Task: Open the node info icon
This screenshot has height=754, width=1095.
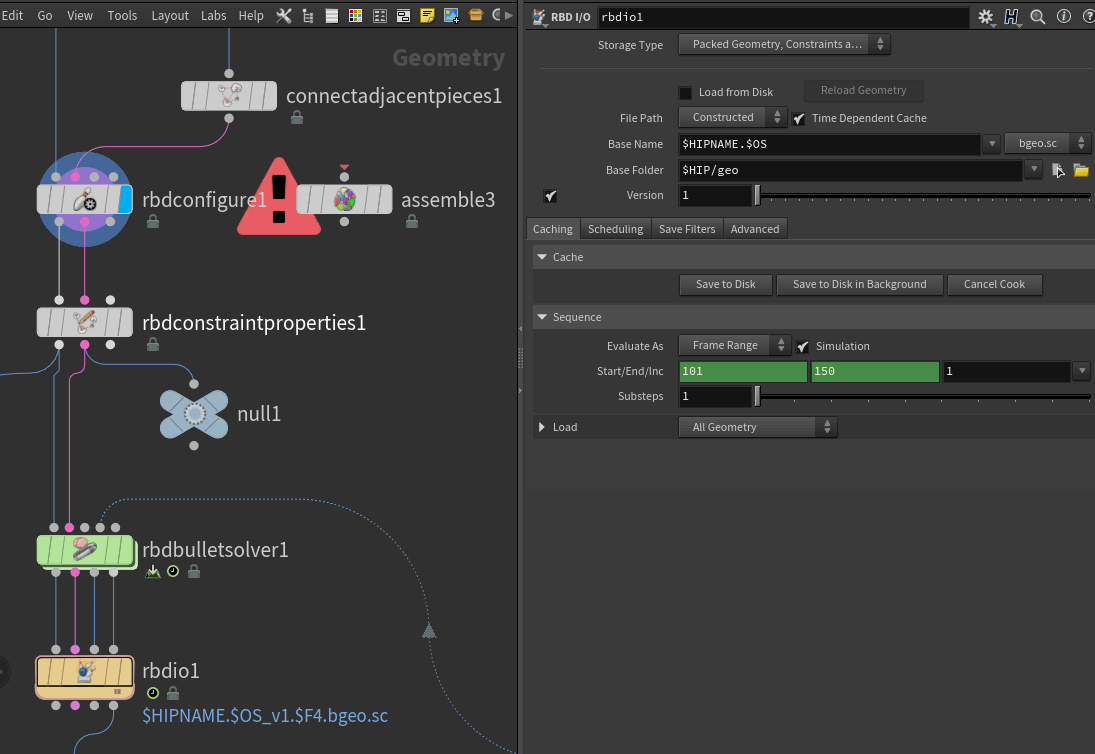Action: (x=1064, y=17)
